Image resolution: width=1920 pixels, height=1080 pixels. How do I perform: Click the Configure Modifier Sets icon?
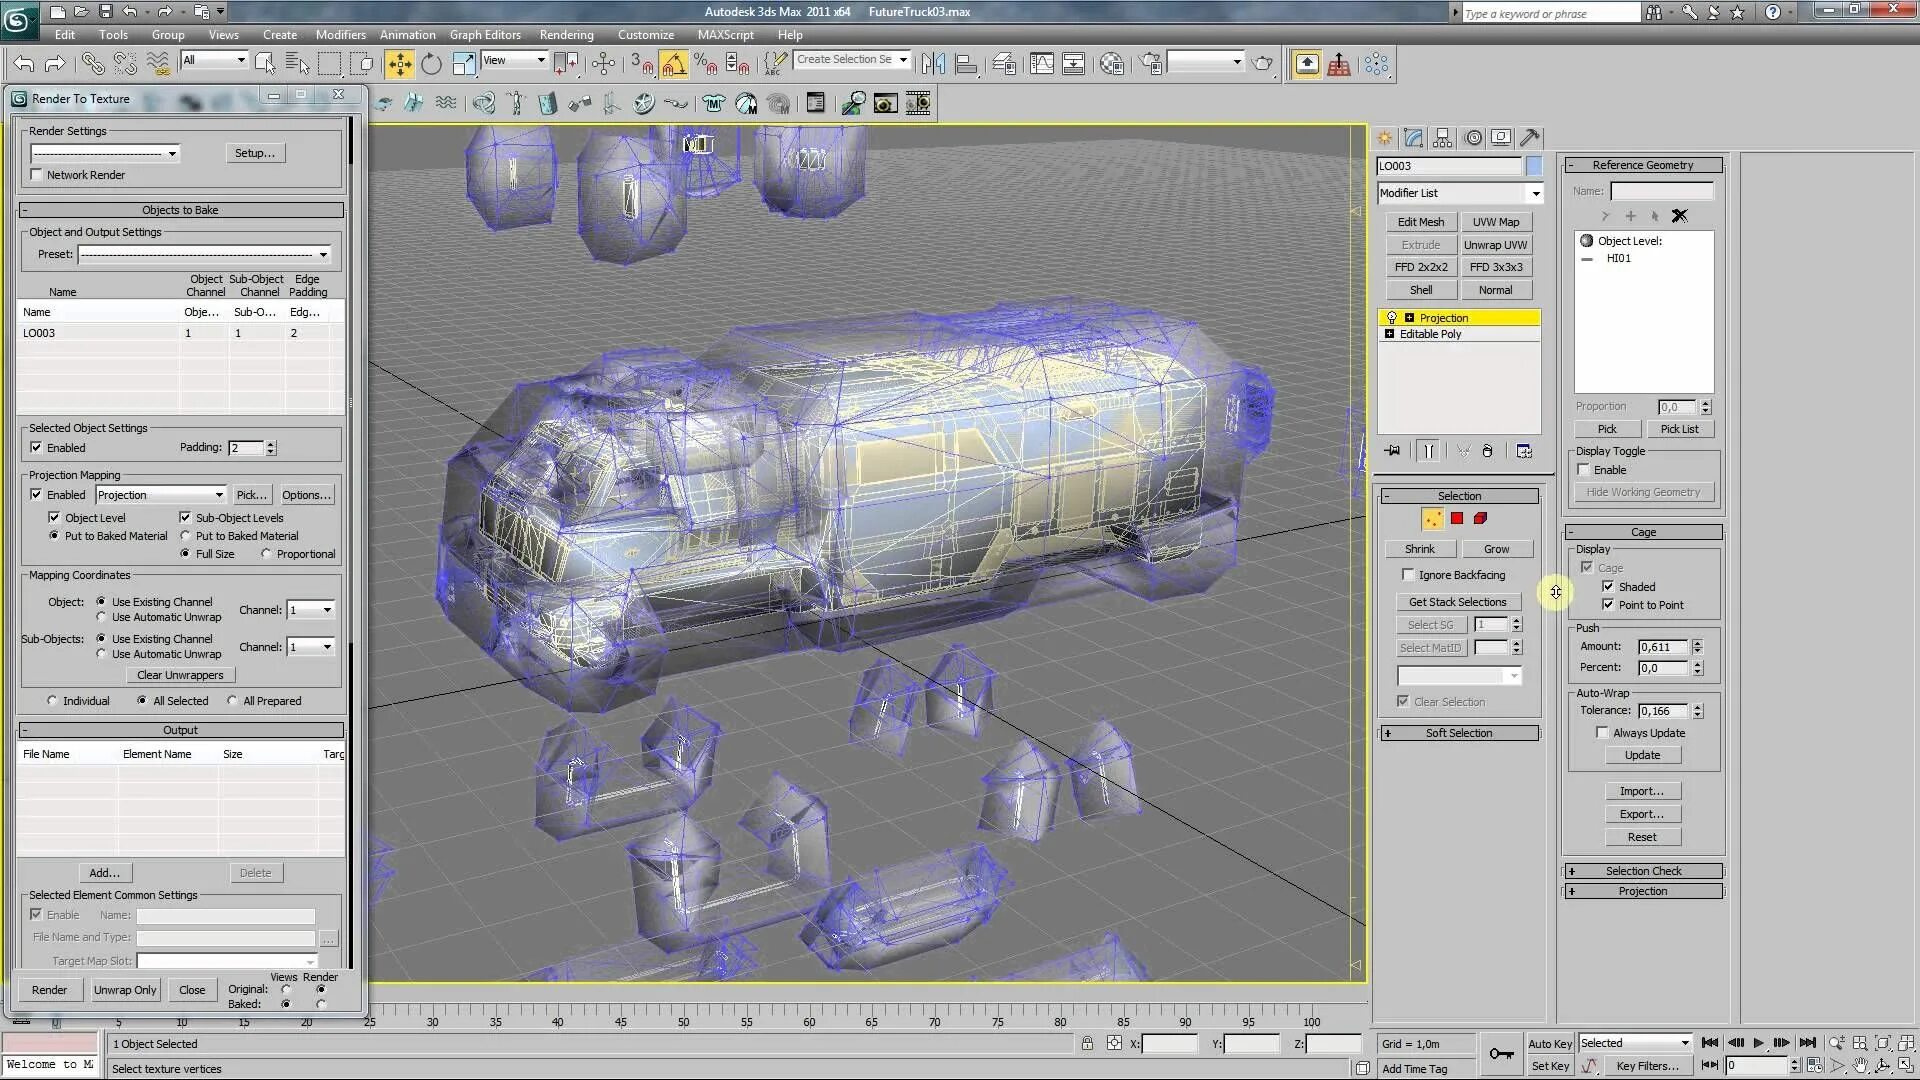coord(1524,451)
